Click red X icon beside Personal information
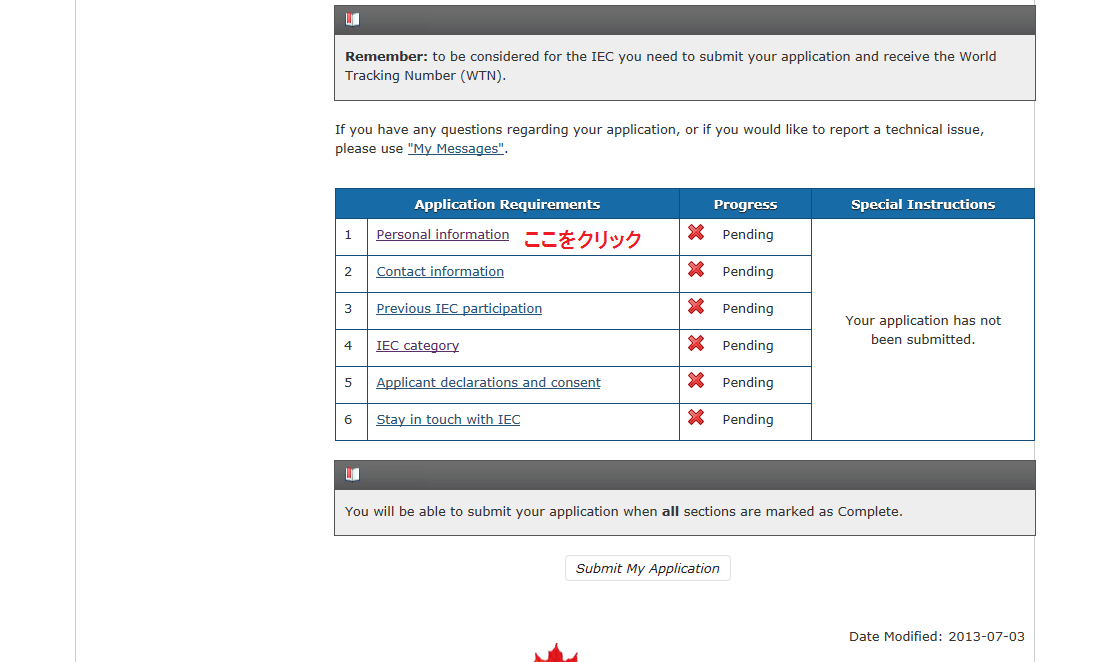The image size is (1106, 662). [x=696, y=233]
